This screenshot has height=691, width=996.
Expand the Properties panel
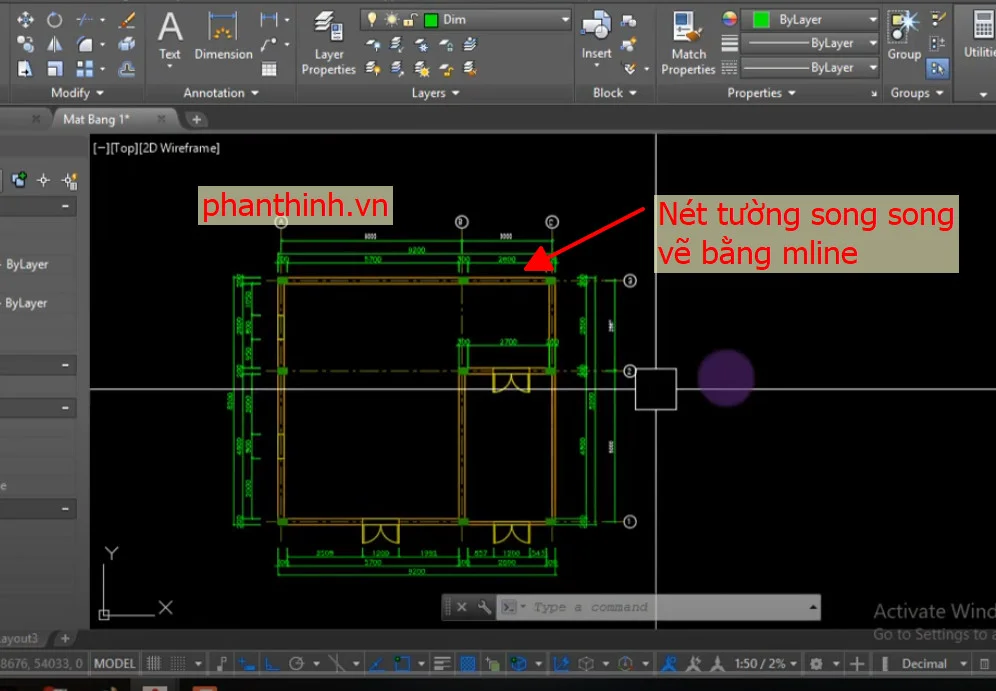tap(761, 93)
